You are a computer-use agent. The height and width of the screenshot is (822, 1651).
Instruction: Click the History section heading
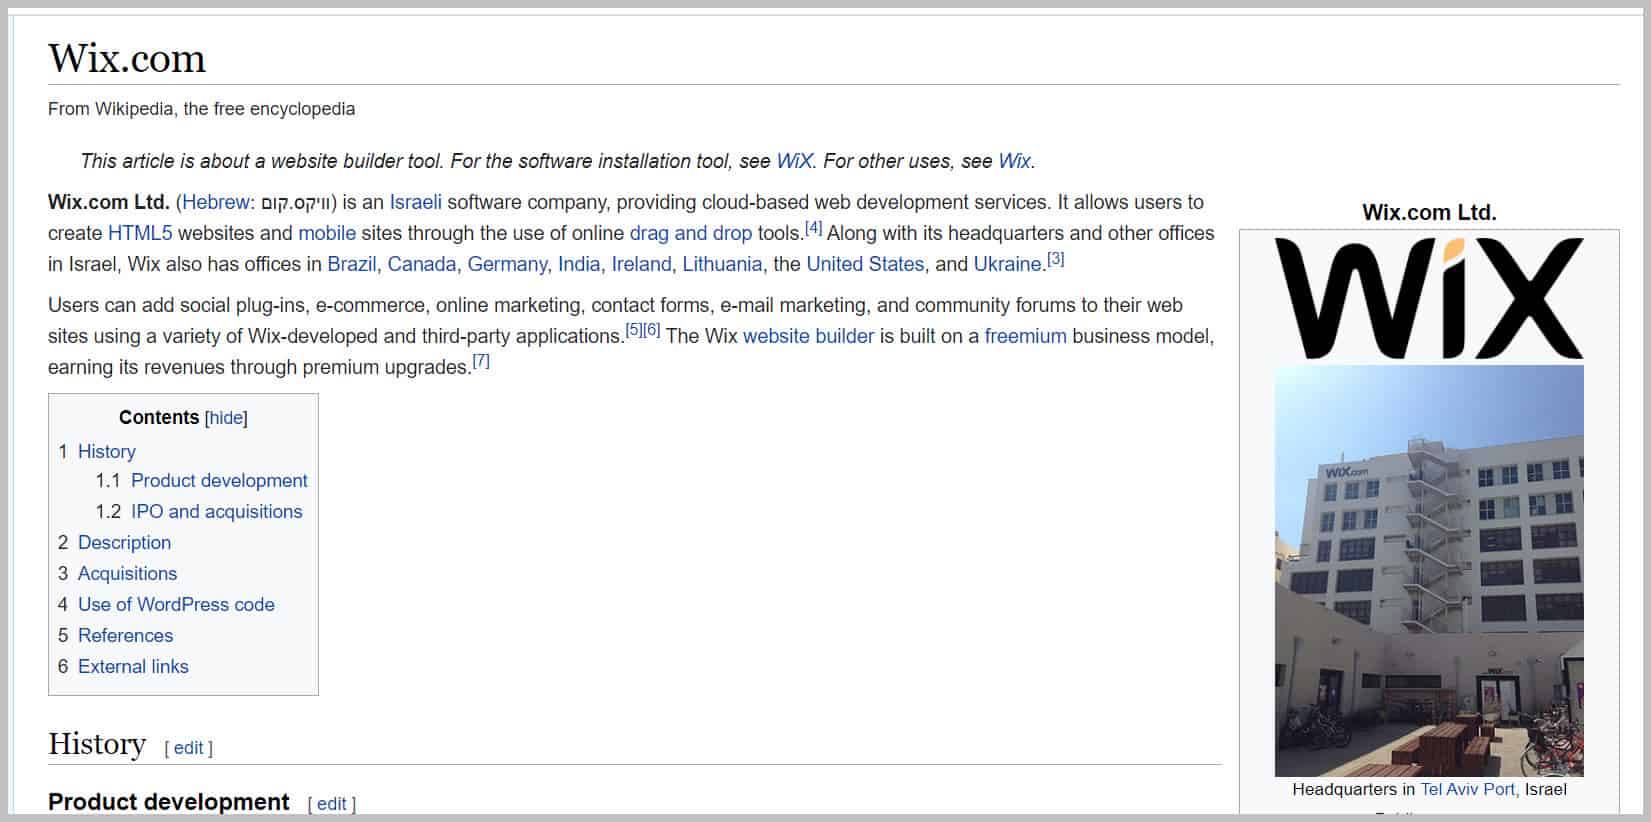pos(97,744)
